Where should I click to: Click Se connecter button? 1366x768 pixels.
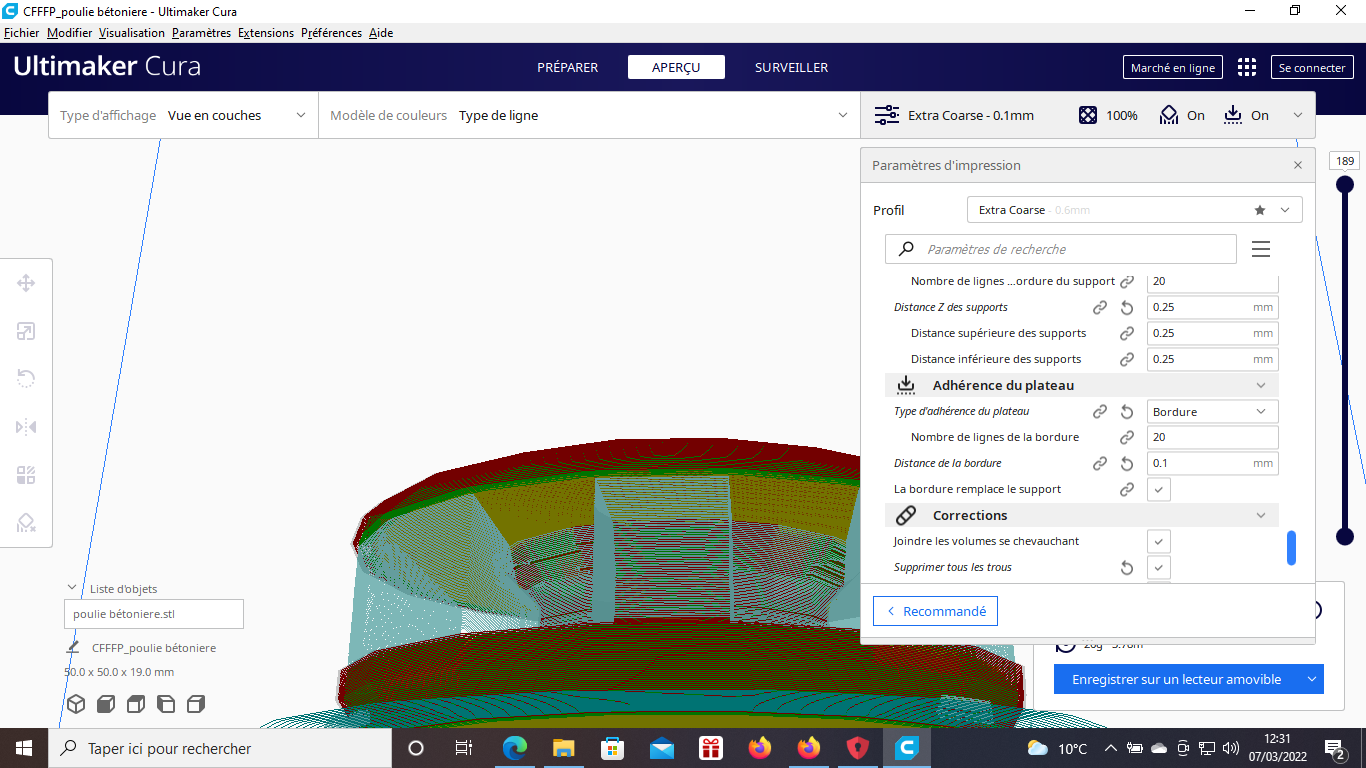click(1312, 68)
